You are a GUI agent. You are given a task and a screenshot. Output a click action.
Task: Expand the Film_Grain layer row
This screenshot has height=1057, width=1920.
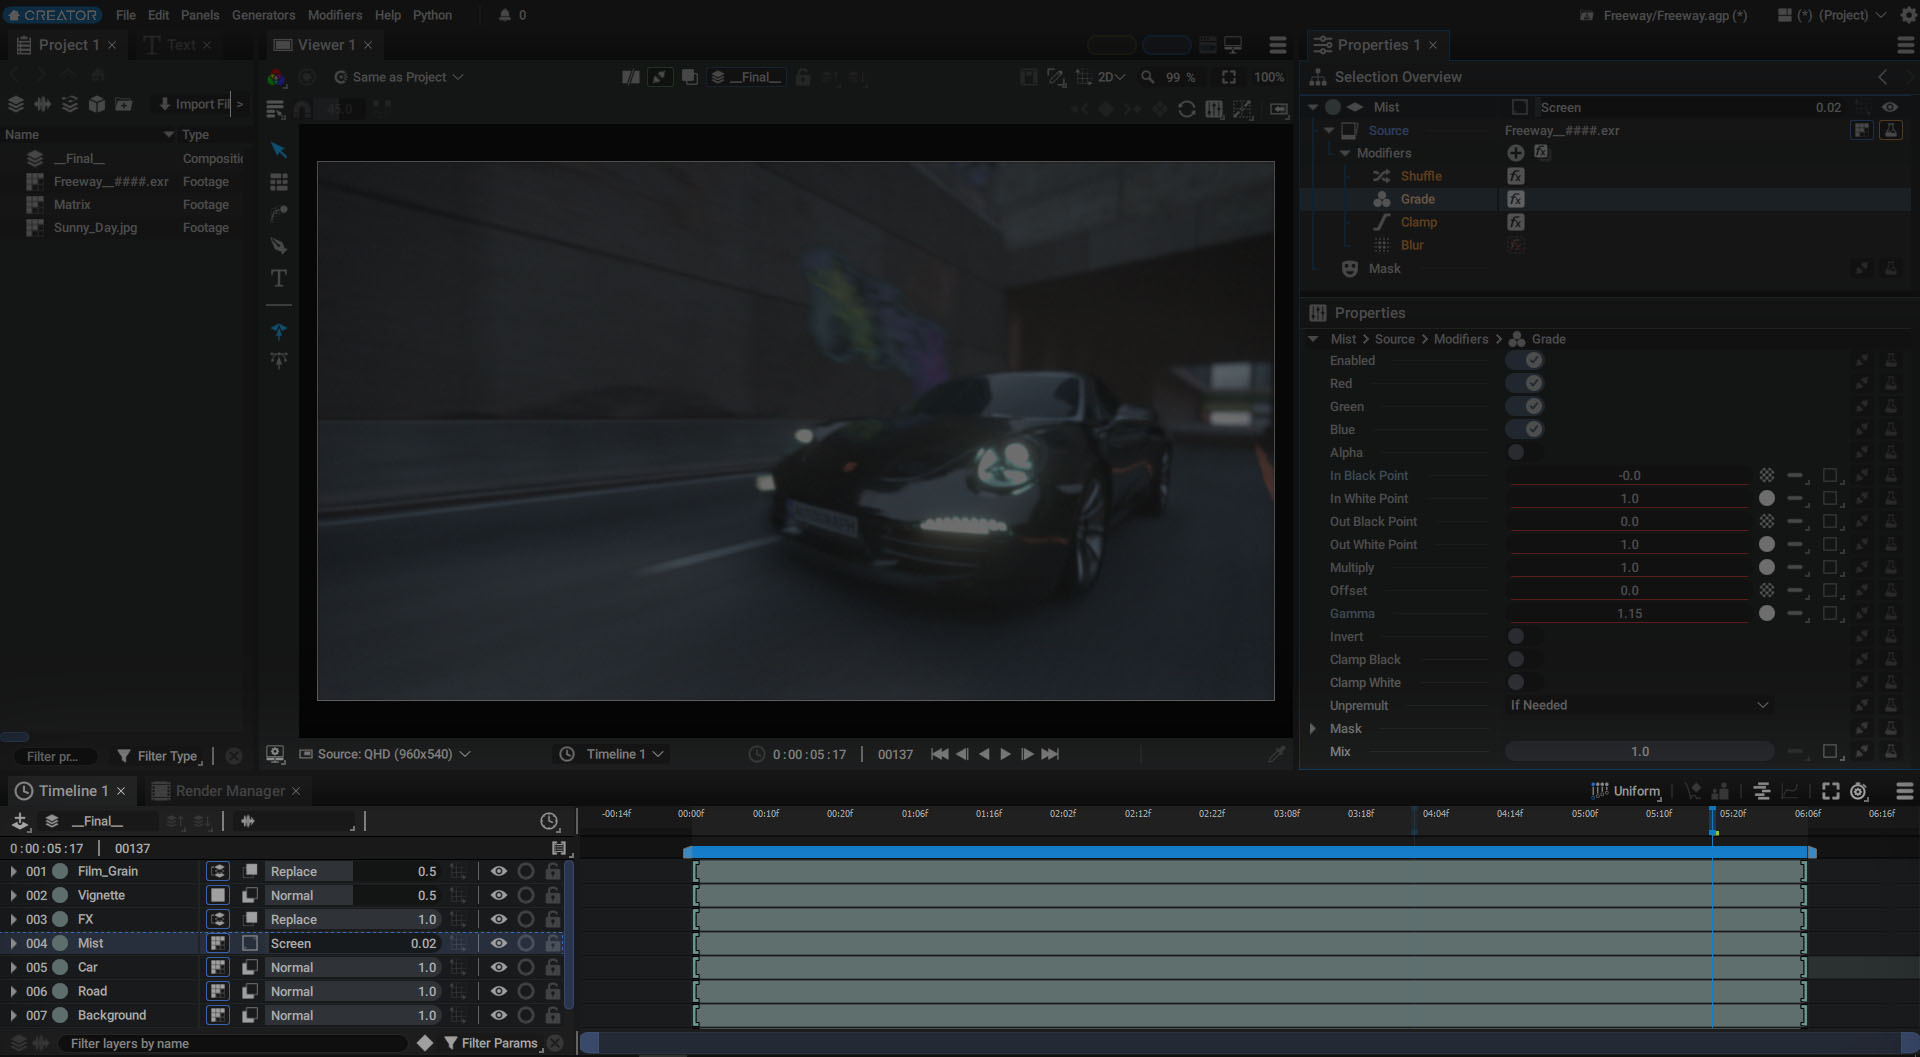pyautogui.click(x=13, y=871)
